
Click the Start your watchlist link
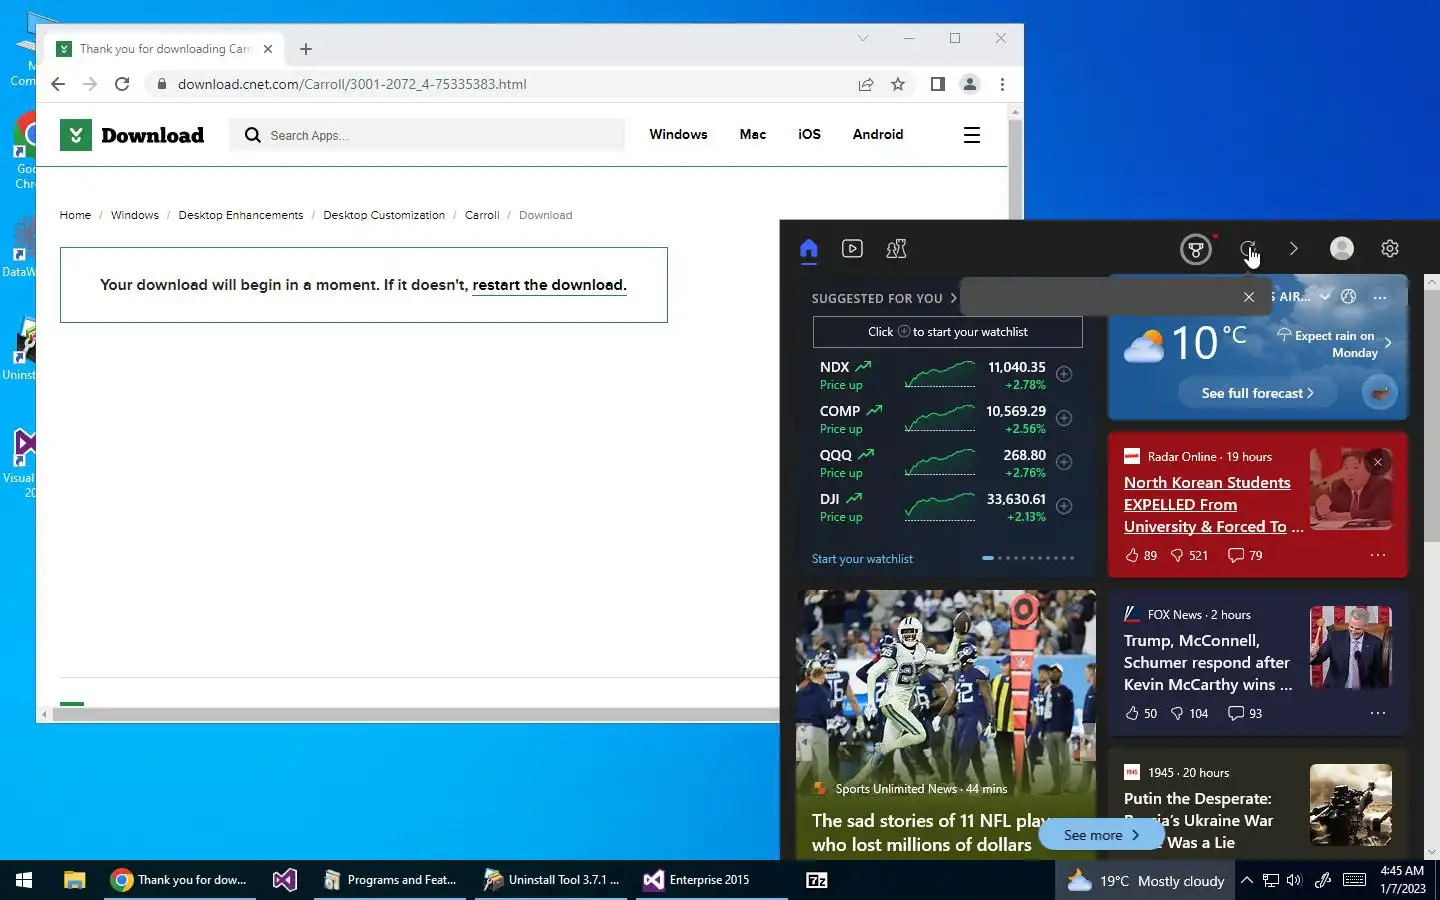pos(862,559)
